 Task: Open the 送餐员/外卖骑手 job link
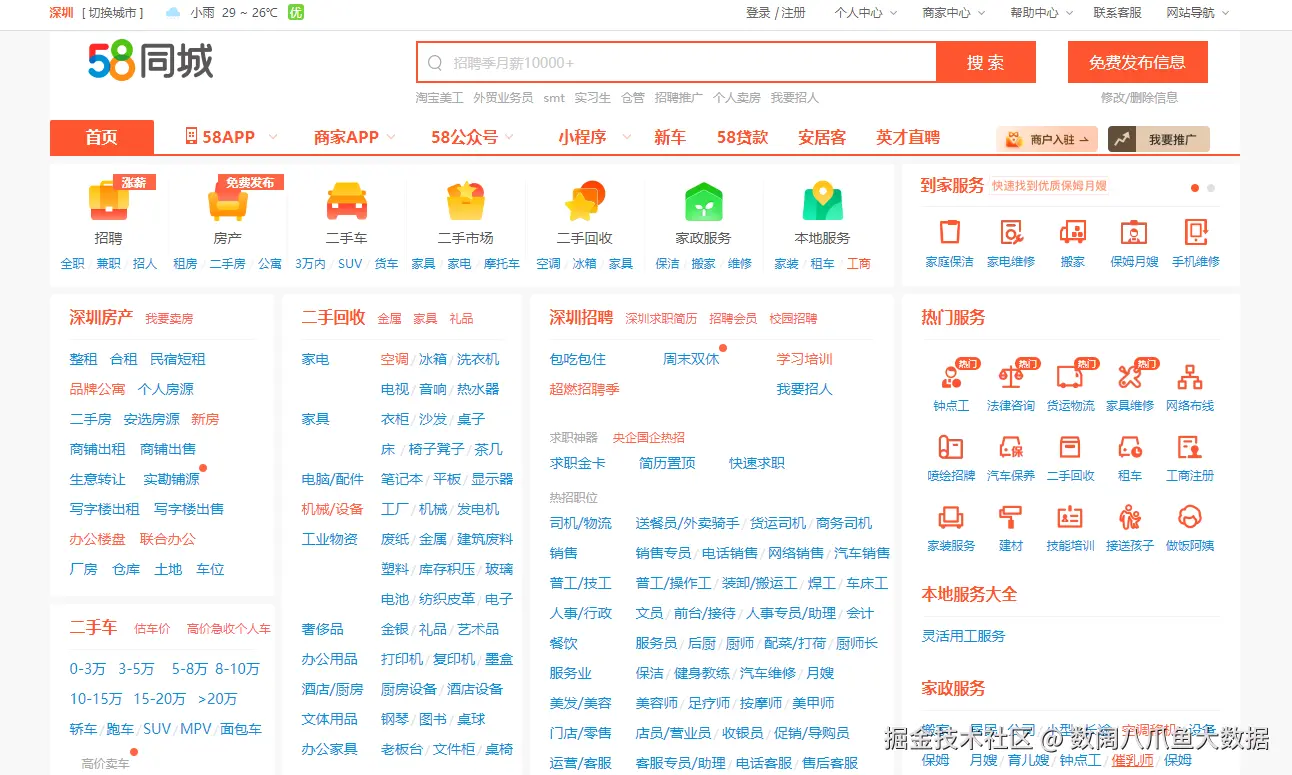(687, 523)
